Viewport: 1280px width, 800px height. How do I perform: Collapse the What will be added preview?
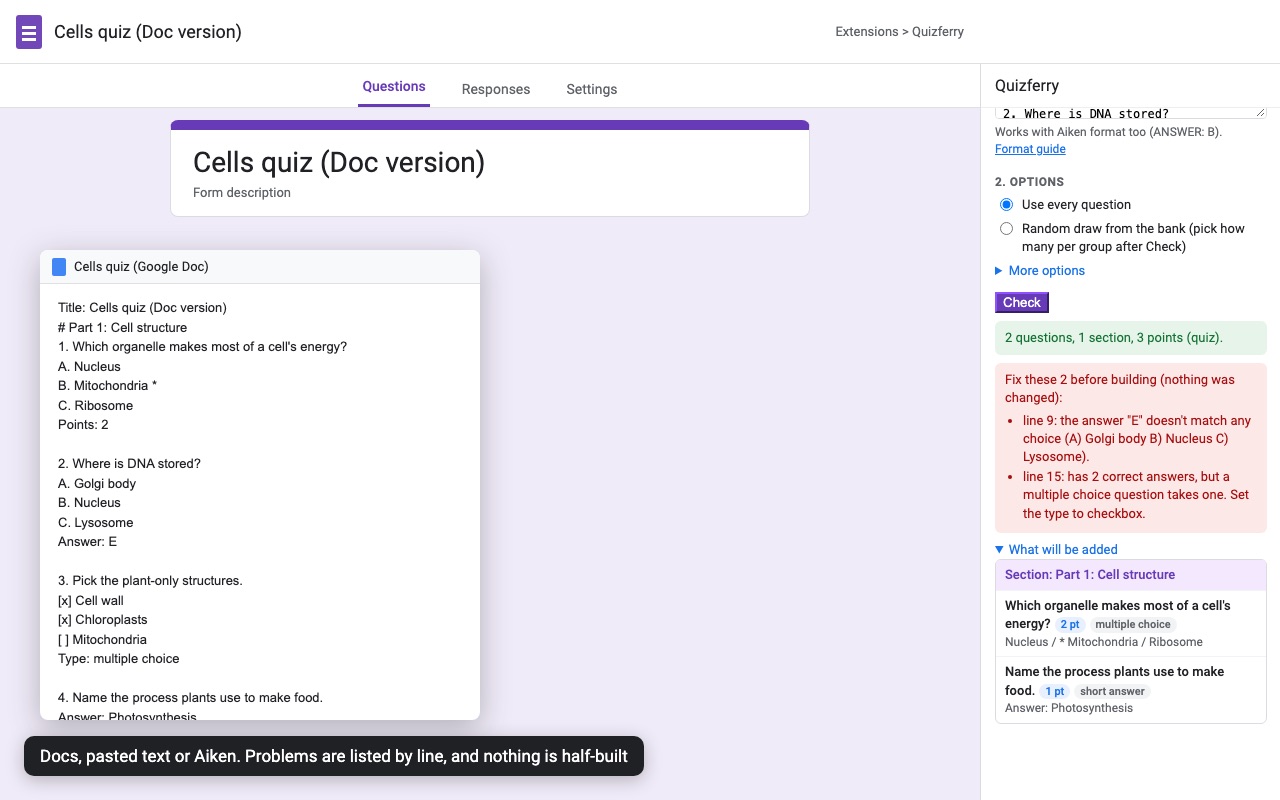(1056, 549)
